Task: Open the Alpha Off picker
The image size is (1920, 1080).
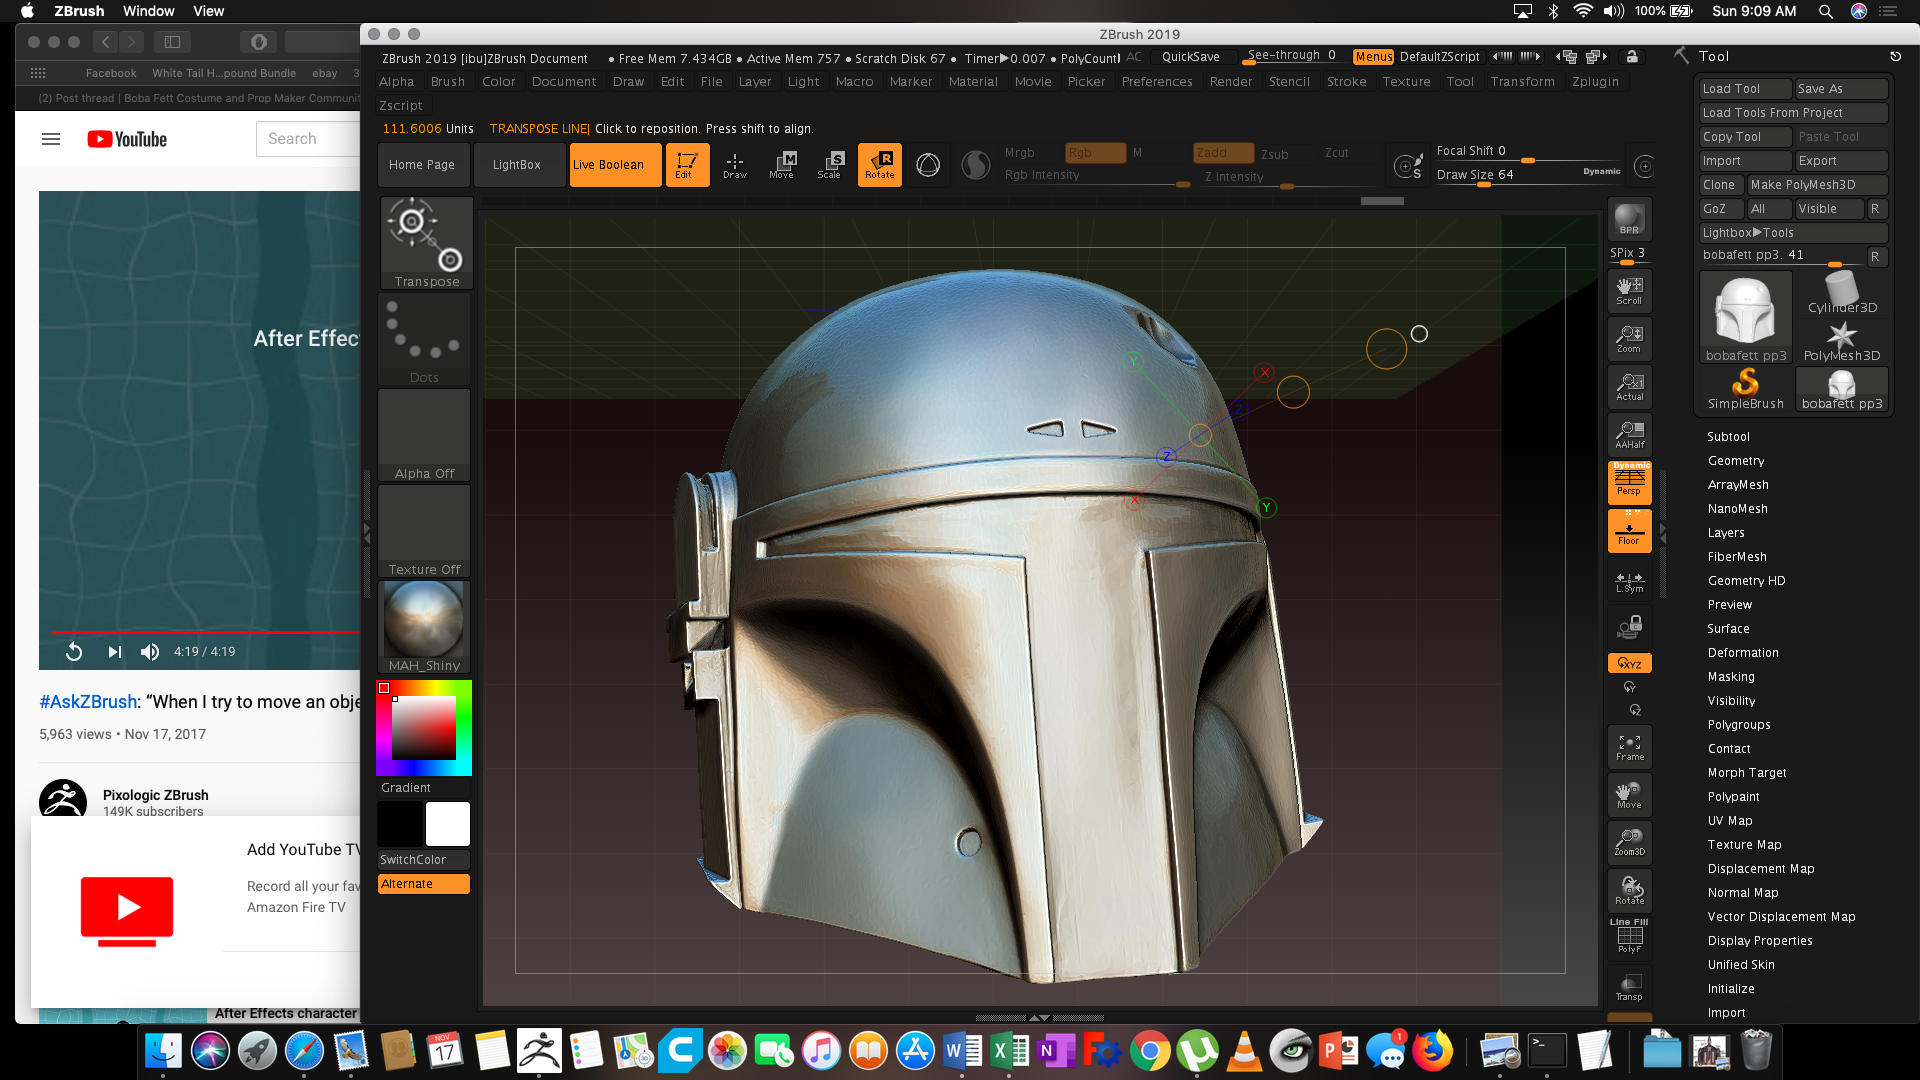Action: pyautogui.click(x=424, y=435)
